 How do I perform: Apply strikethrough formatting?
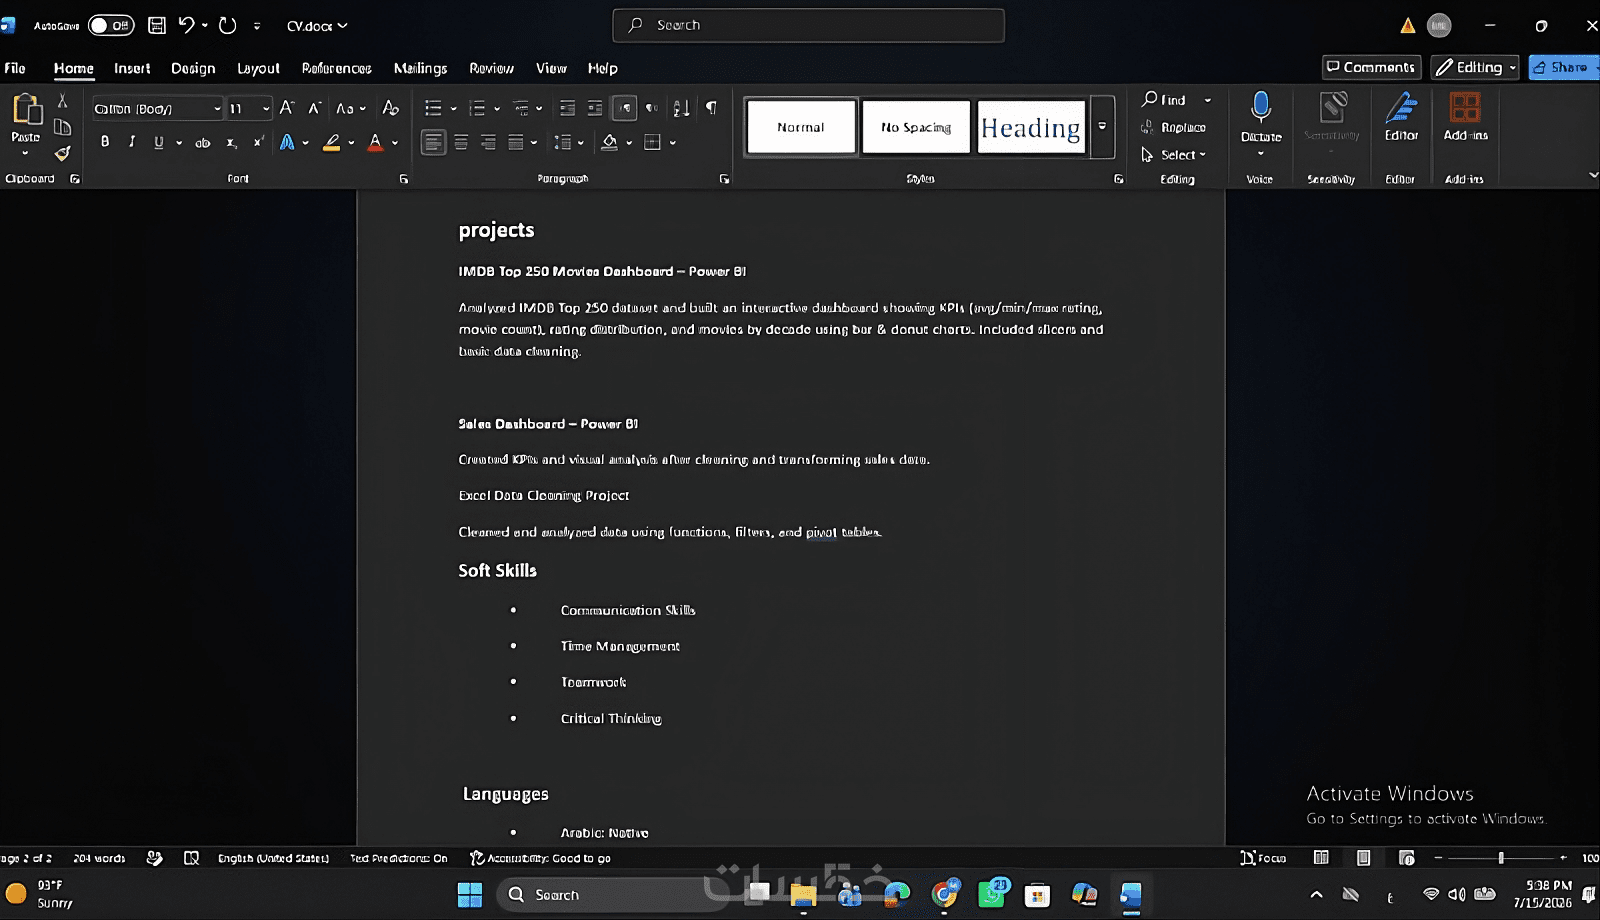pyautogui.click(x=202, y=143)
